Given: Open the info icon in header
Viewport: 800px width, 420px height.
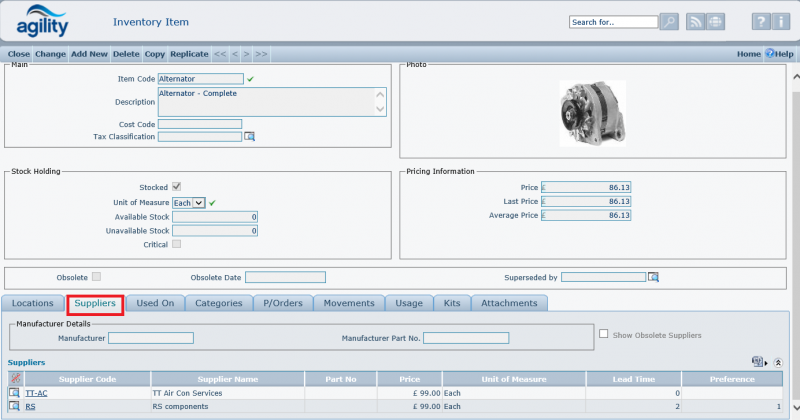Looking at the screenshot, I should [x=782, y=21].
